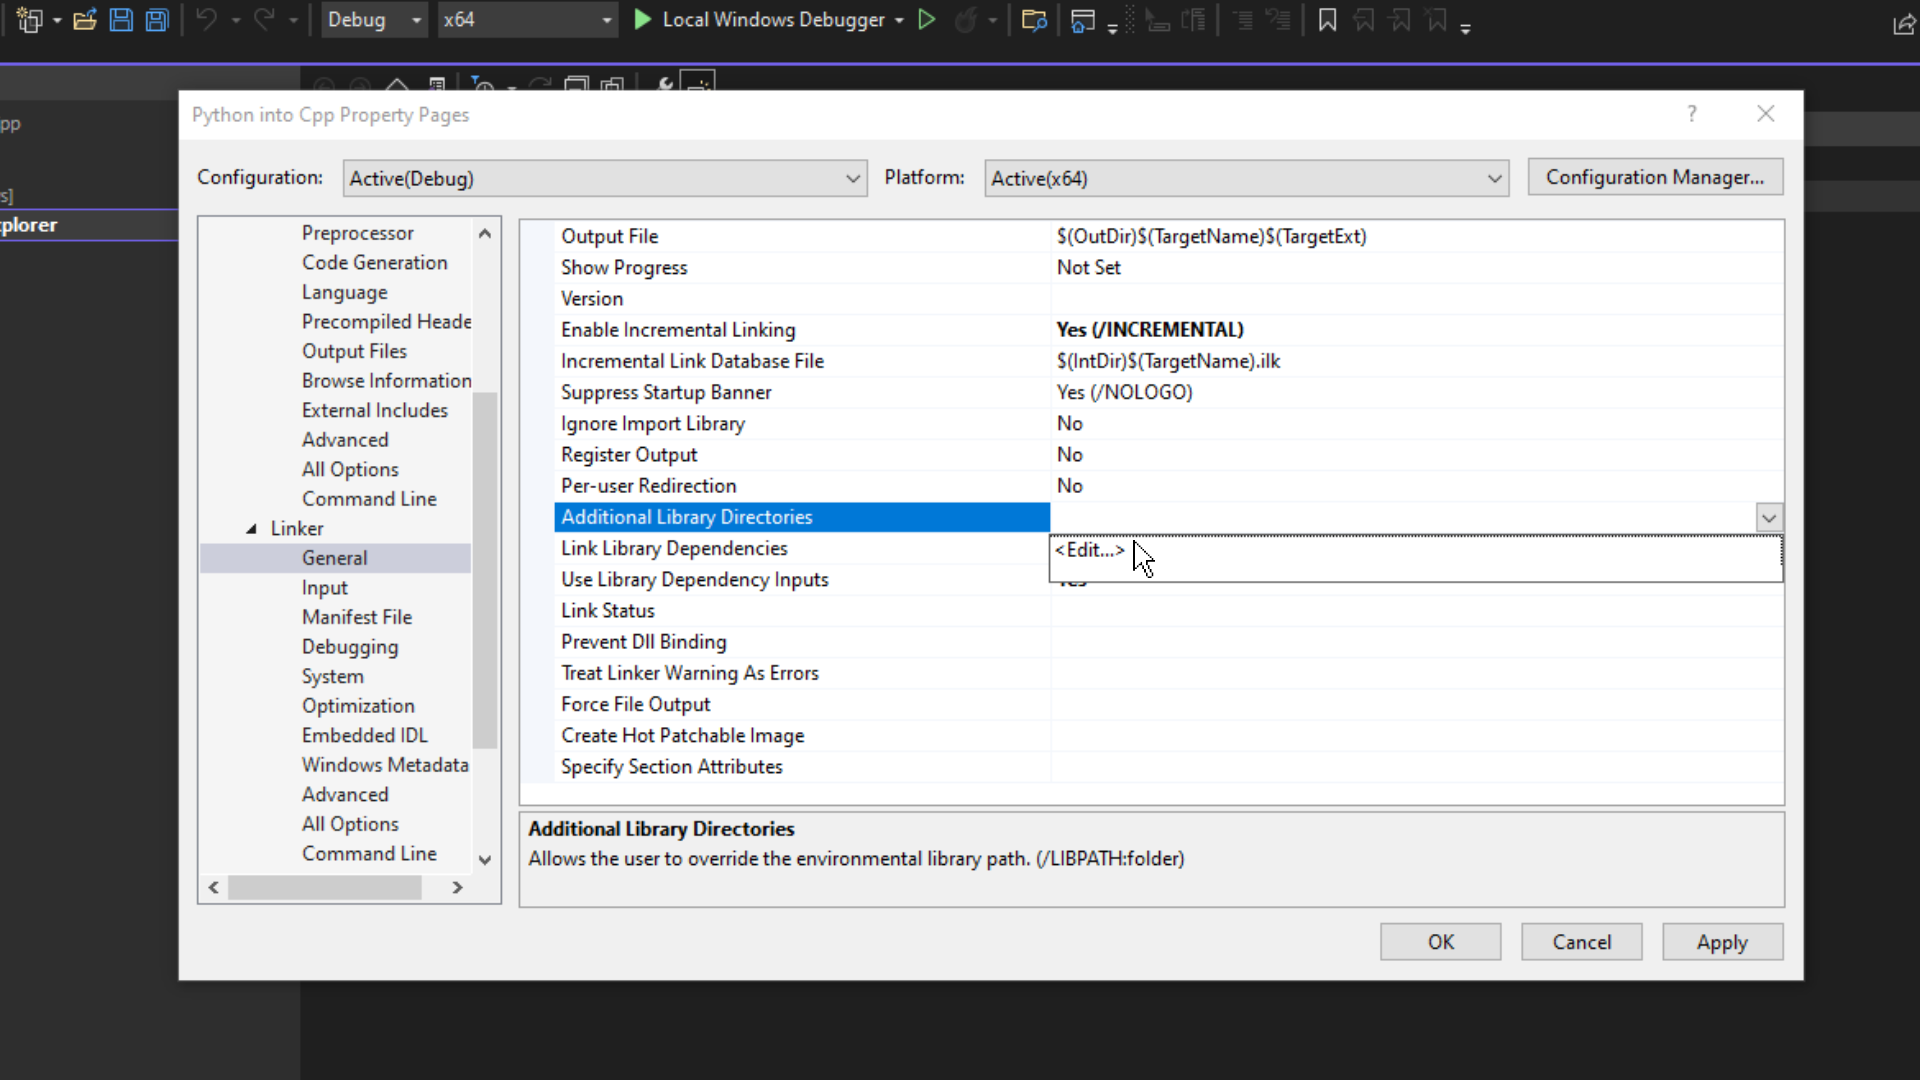Click the save file icon
Viewport: 1920px width, 1080px height.
tap(120, 20)
